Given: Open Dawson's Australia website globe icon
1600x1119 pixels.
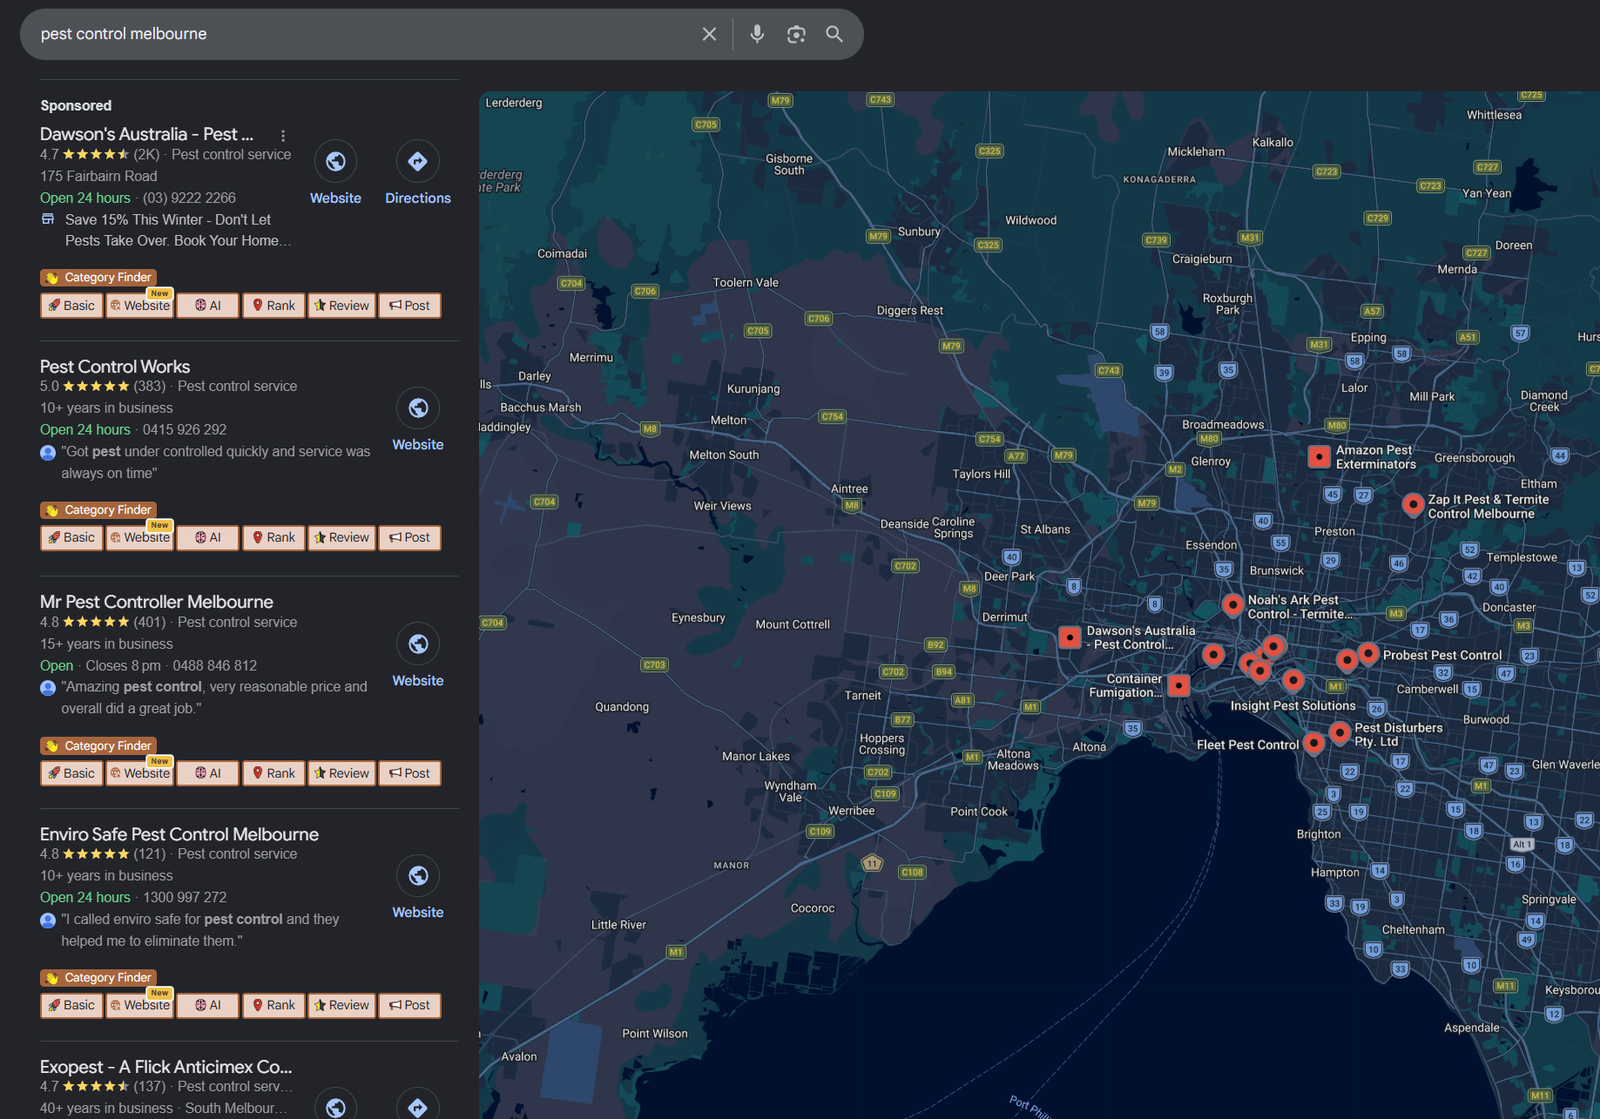Looking at the screenshot, I should click(336, 161).
